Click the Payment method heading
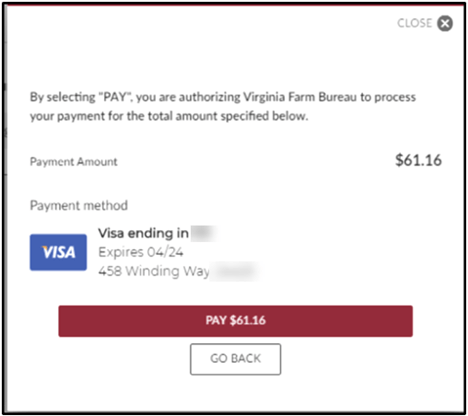 point(79,205)
